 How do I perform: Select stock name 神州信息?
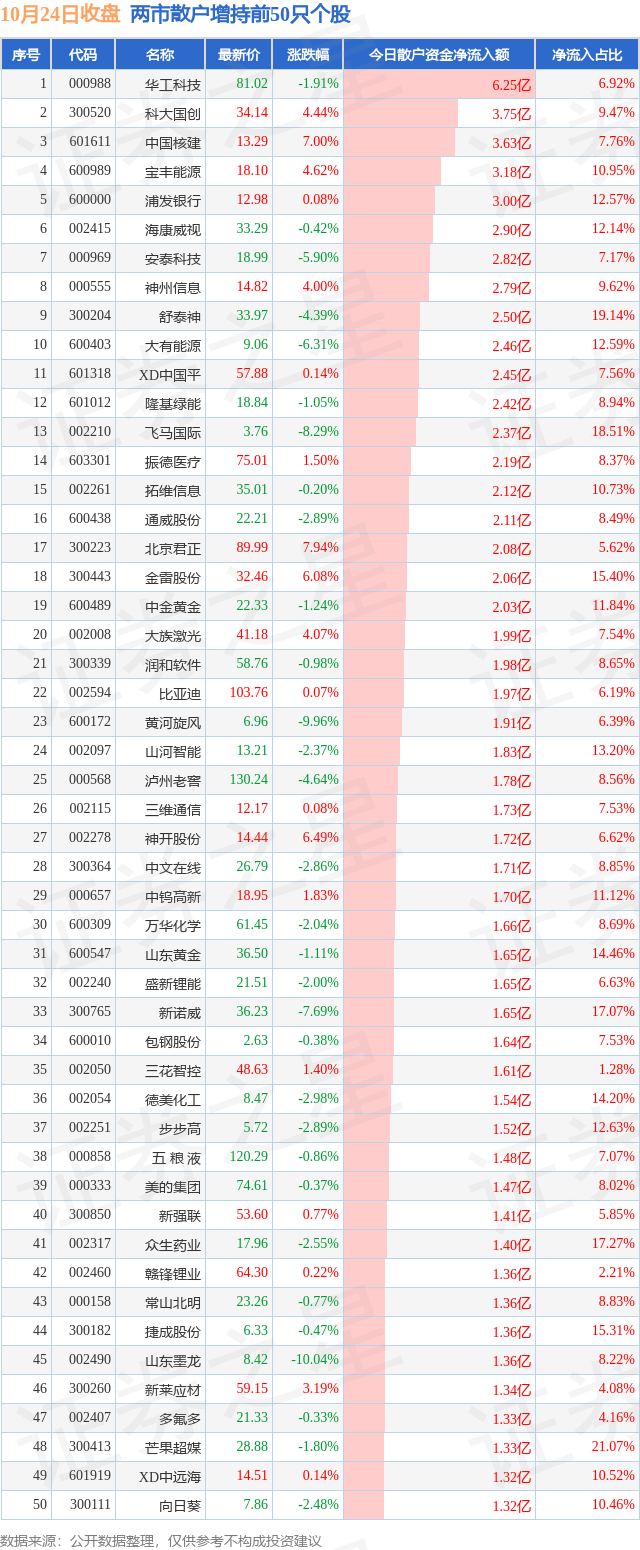click(x=173, y=287)
